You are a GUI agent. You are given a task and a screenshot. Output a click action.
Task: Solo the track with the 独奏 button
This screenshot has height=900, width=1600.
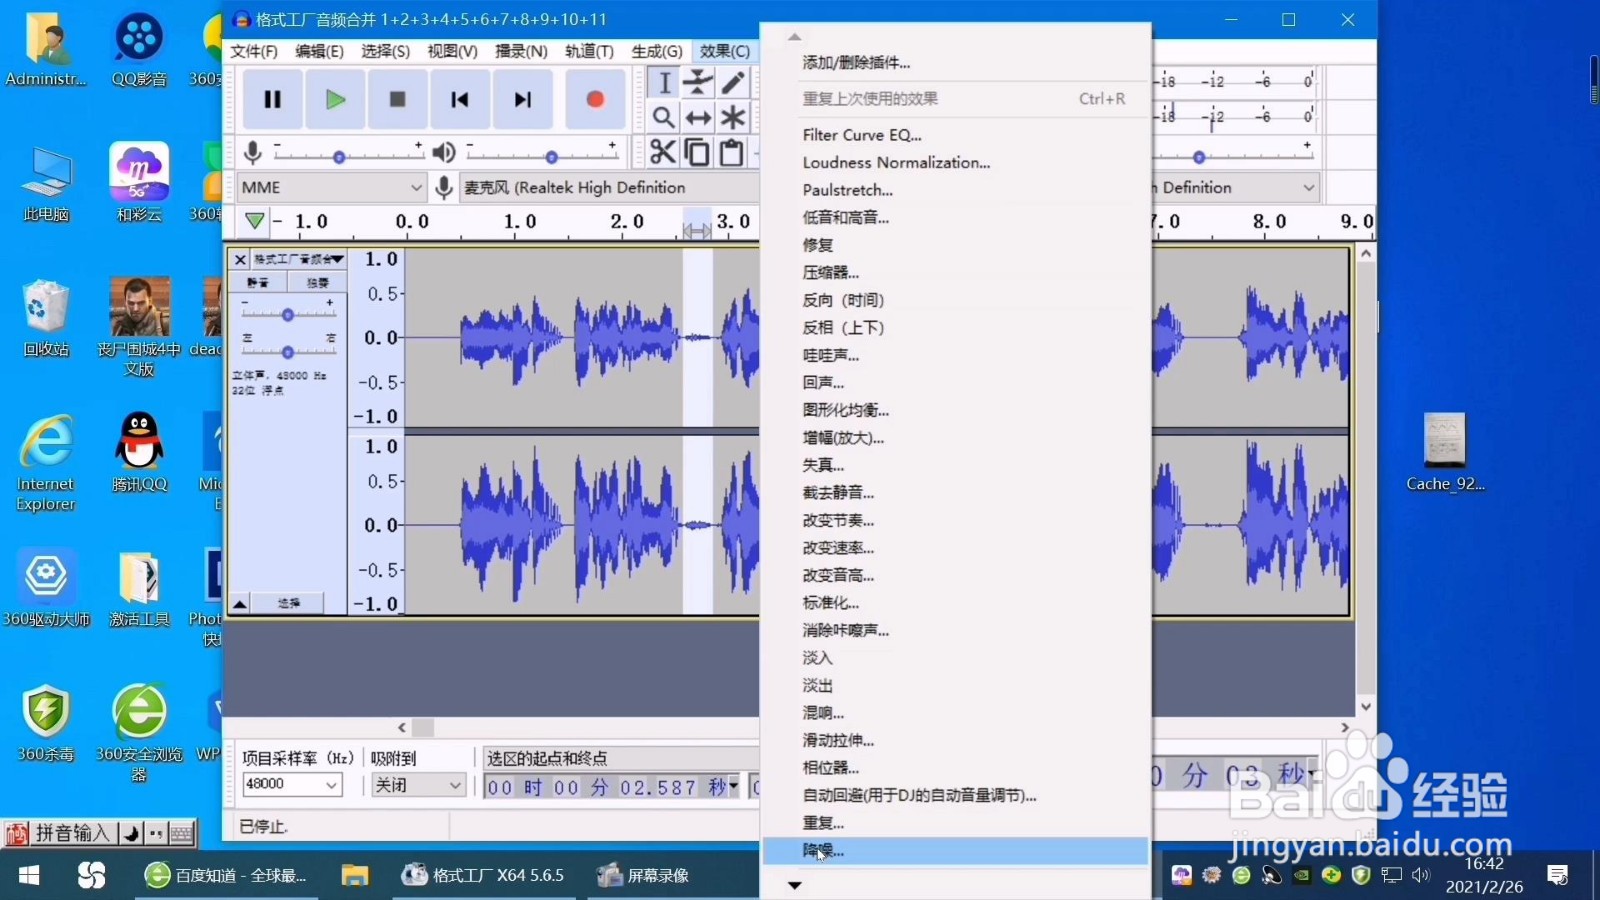point(317,282)
